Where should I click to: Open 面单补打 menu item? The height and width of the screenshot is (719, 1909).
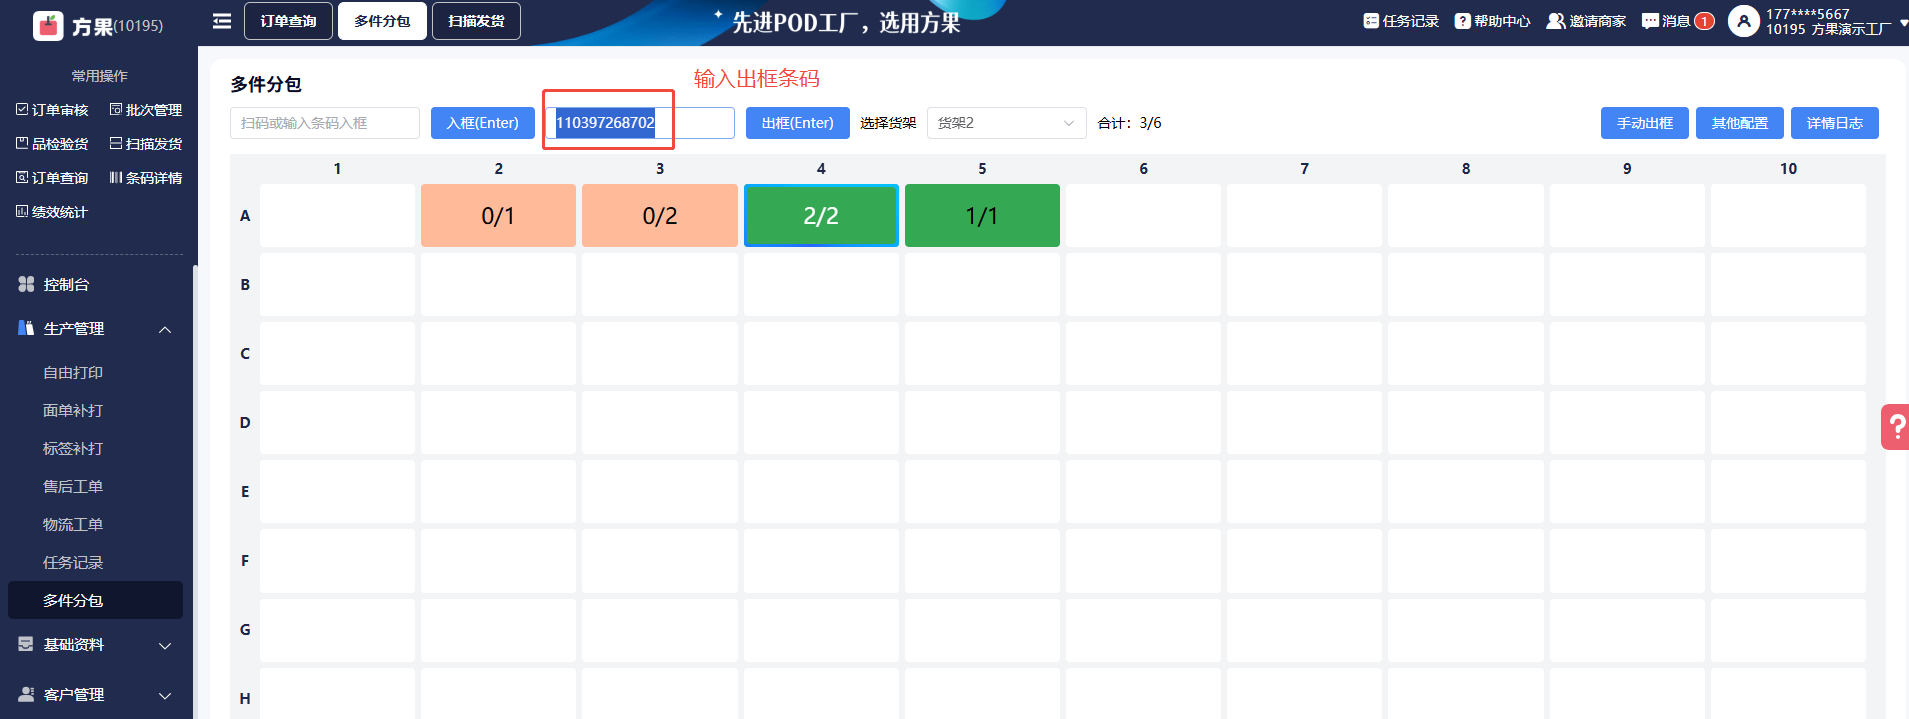click(x=73, y=411)
